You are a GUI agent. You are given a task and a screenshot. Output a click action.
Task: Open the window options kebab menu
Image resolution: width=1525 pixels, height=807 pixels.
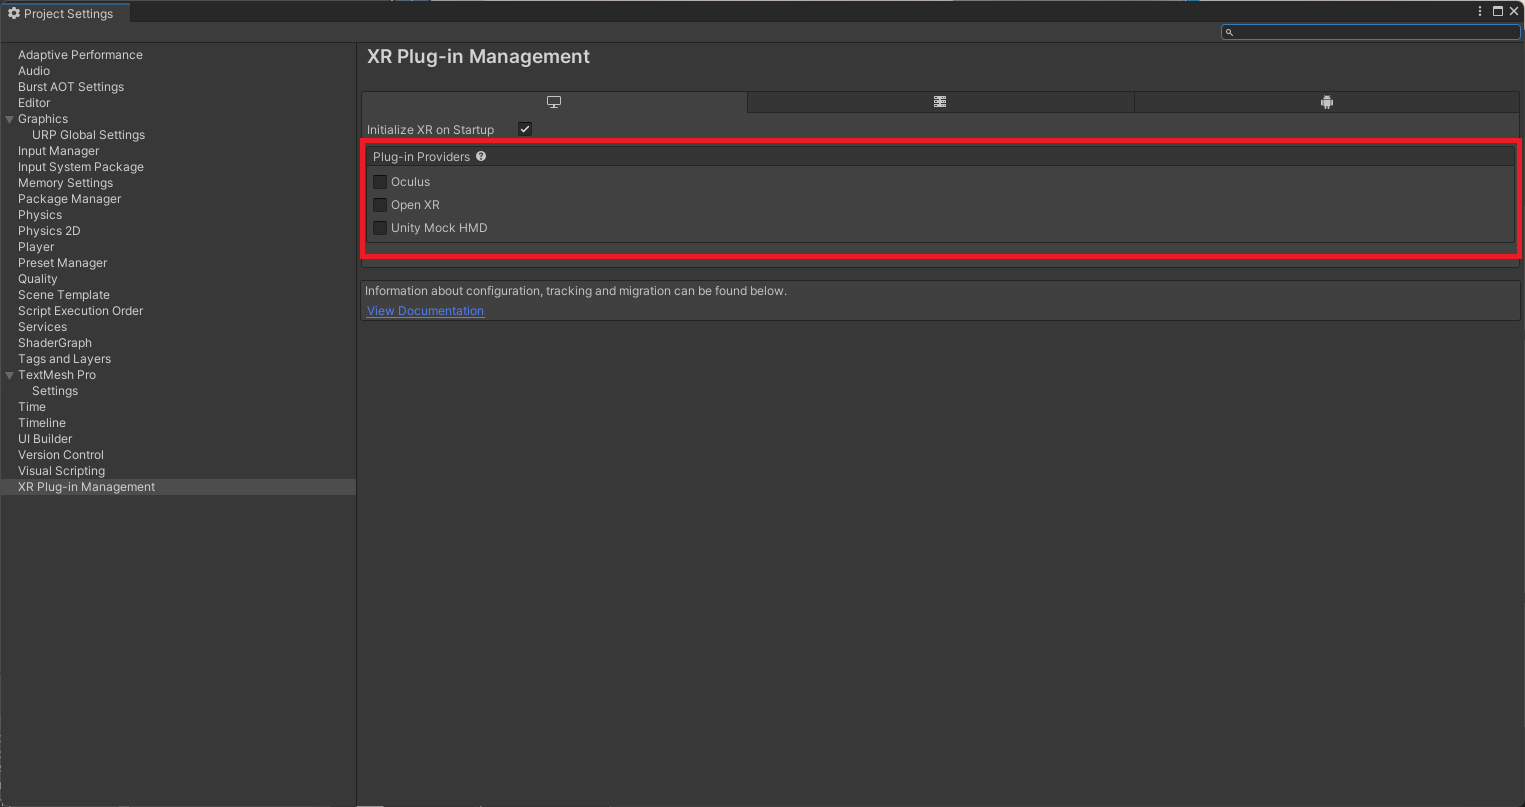pos(1480,11)
